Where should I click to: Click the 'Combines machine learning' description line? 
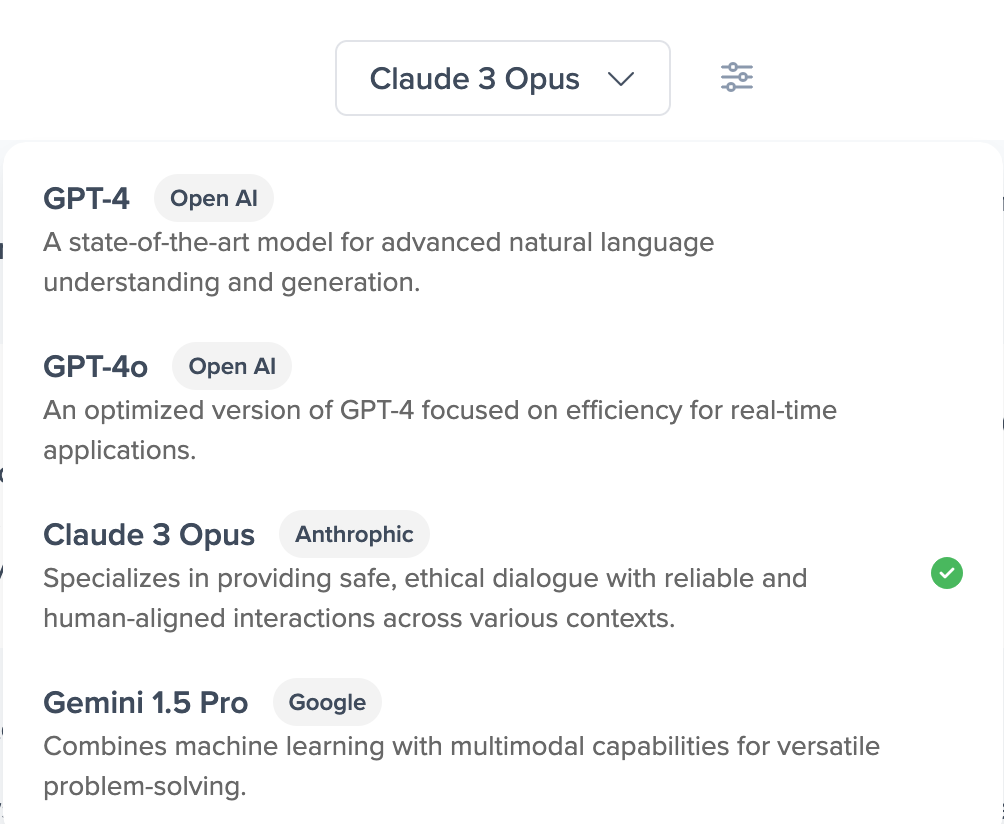click(461, 746)
